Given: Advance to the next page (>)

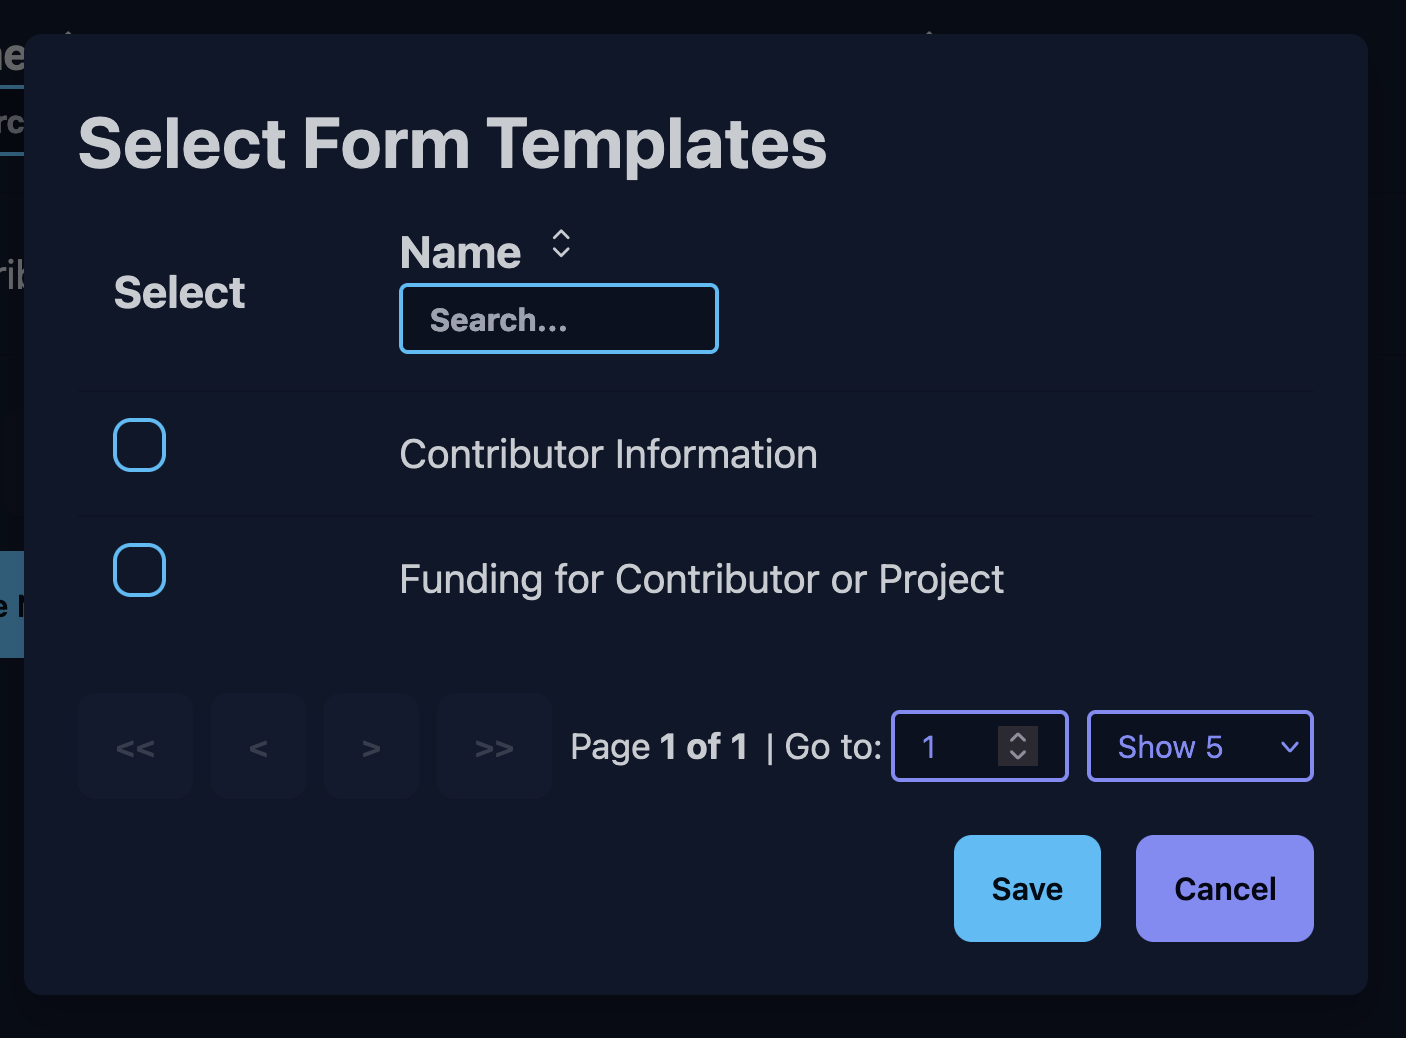Looking at the screenshot, I should coord(371,747).
